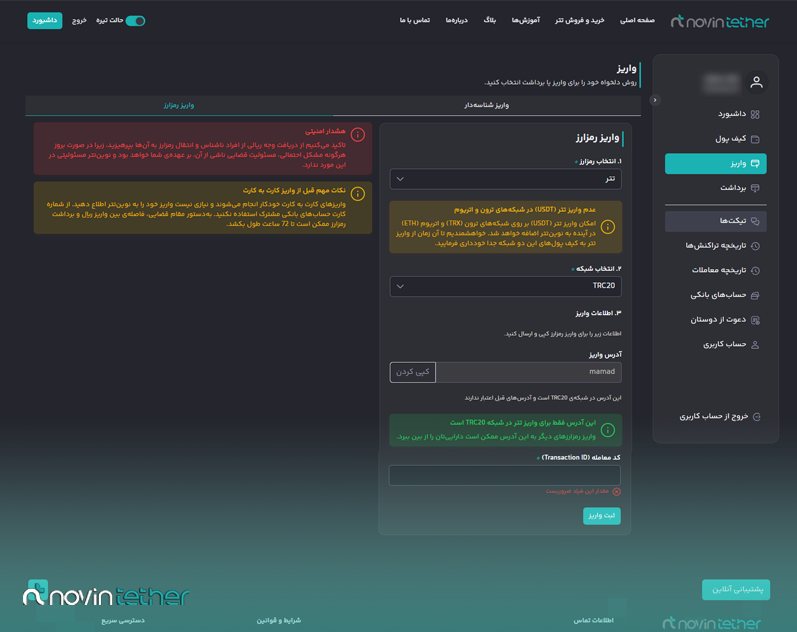Click the transaction history clock icon
The image size is (797, 632).
pyautogui.click(x=755, y=246)
